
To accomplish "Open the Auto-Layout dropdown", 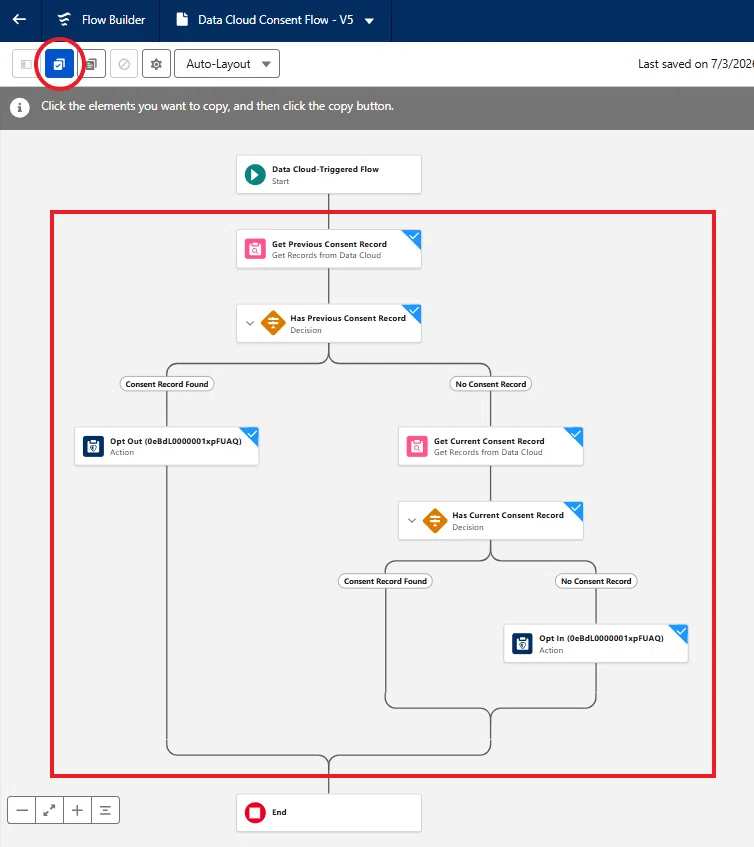I will point(227,64).
